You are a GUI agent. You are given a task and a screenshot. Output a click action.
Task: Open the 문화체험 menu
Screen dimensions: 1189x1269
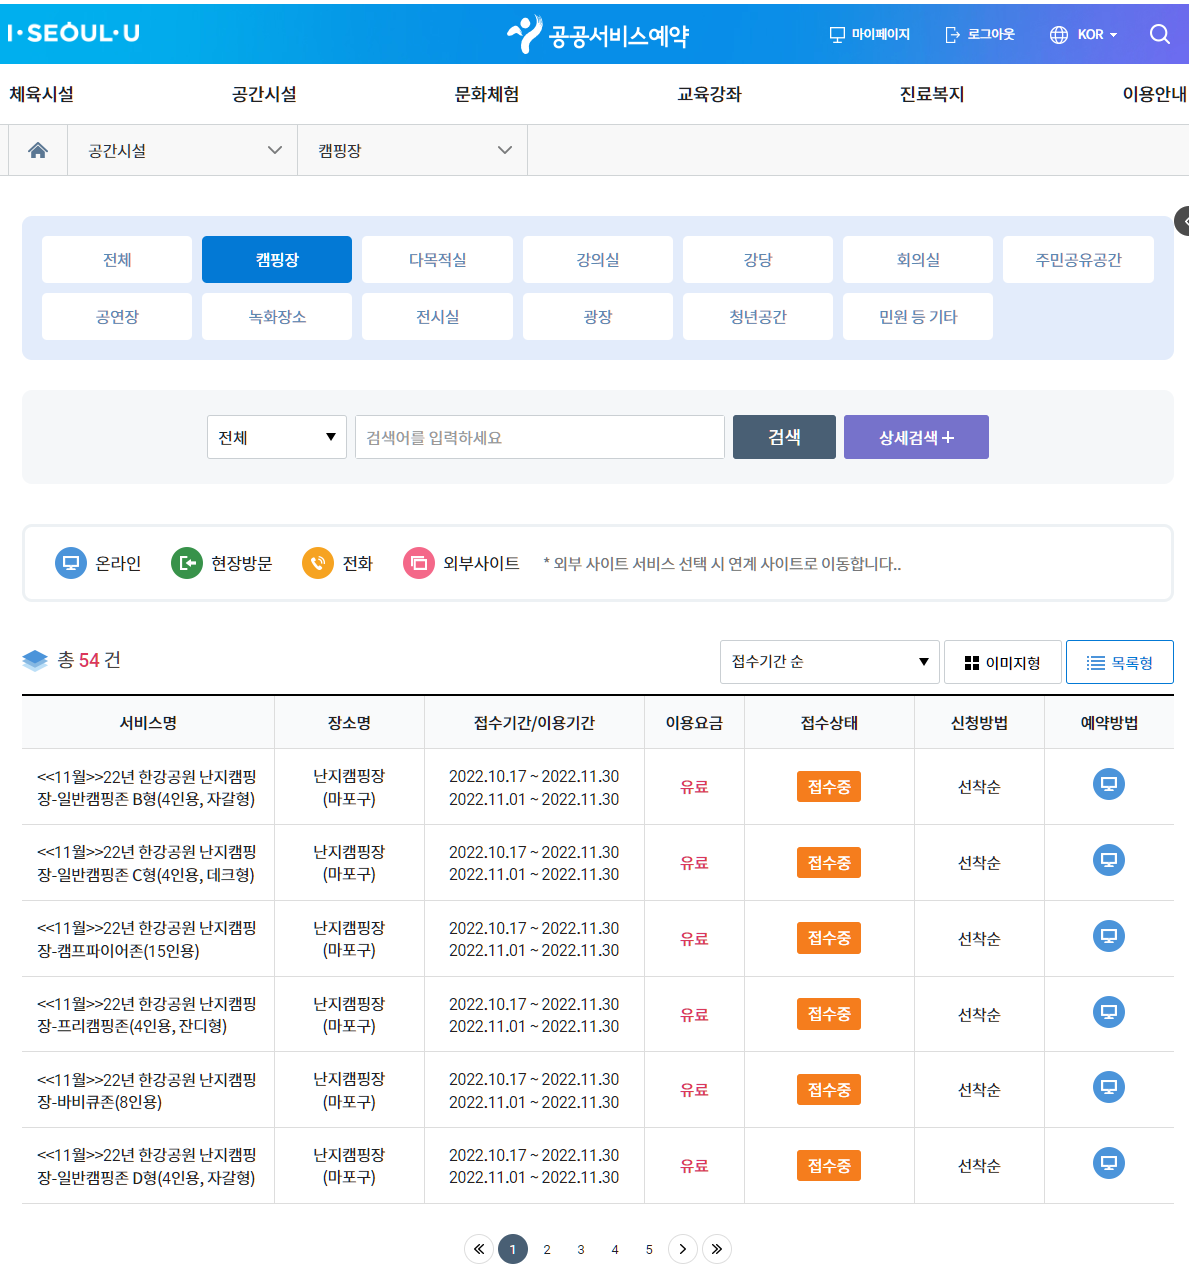(487, 94)
